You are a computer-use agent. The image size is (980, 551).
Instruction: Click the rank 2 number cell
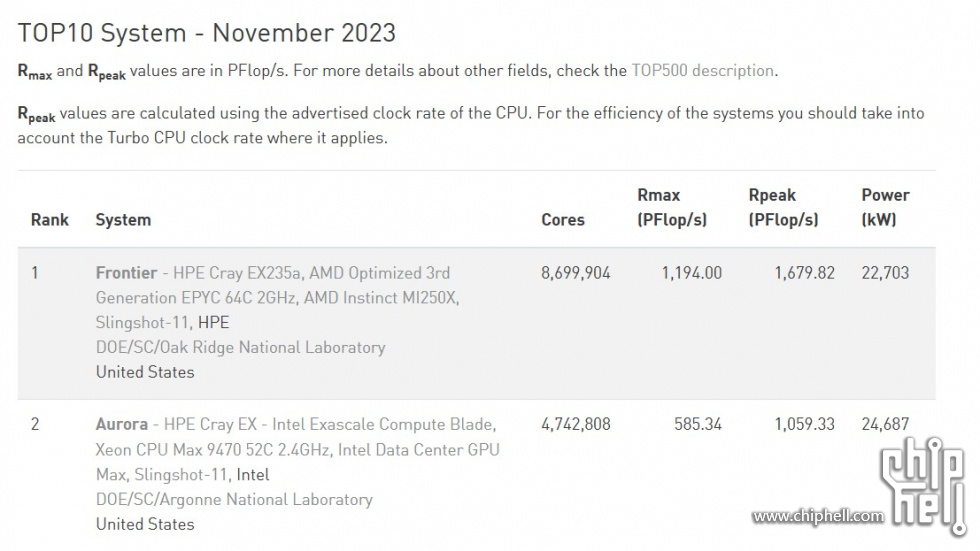(35, 424)
